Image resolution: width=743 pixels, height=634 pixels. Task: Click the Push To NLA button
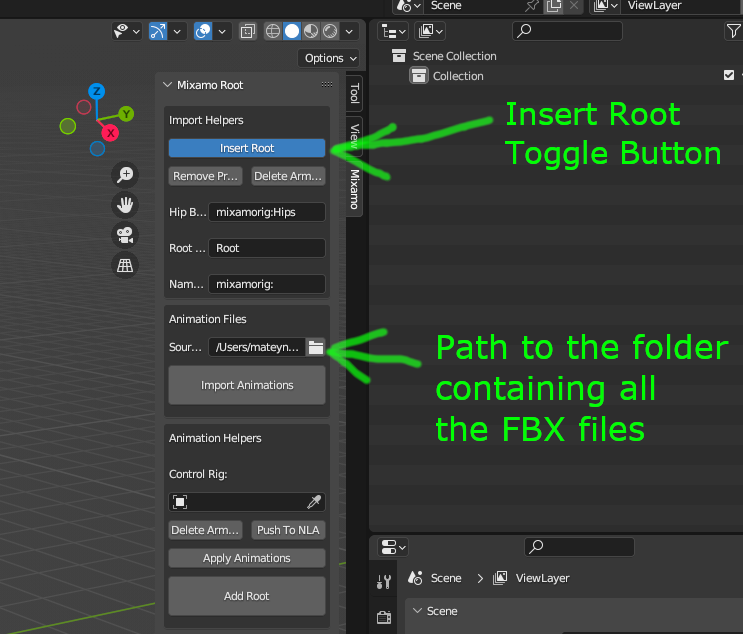[288, 530]
